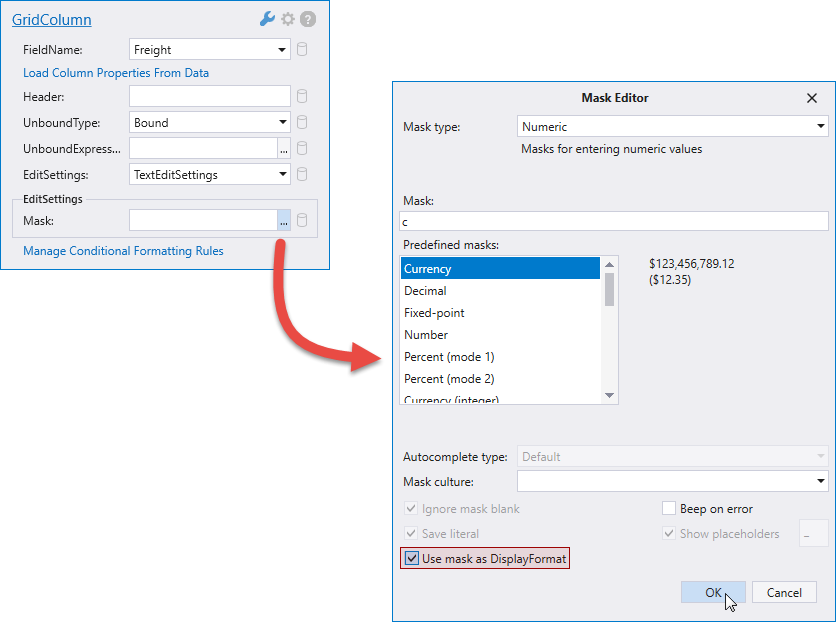Click the binding marker beside UnboundType
The image size is (836, 622).
(x=303, y=123)
